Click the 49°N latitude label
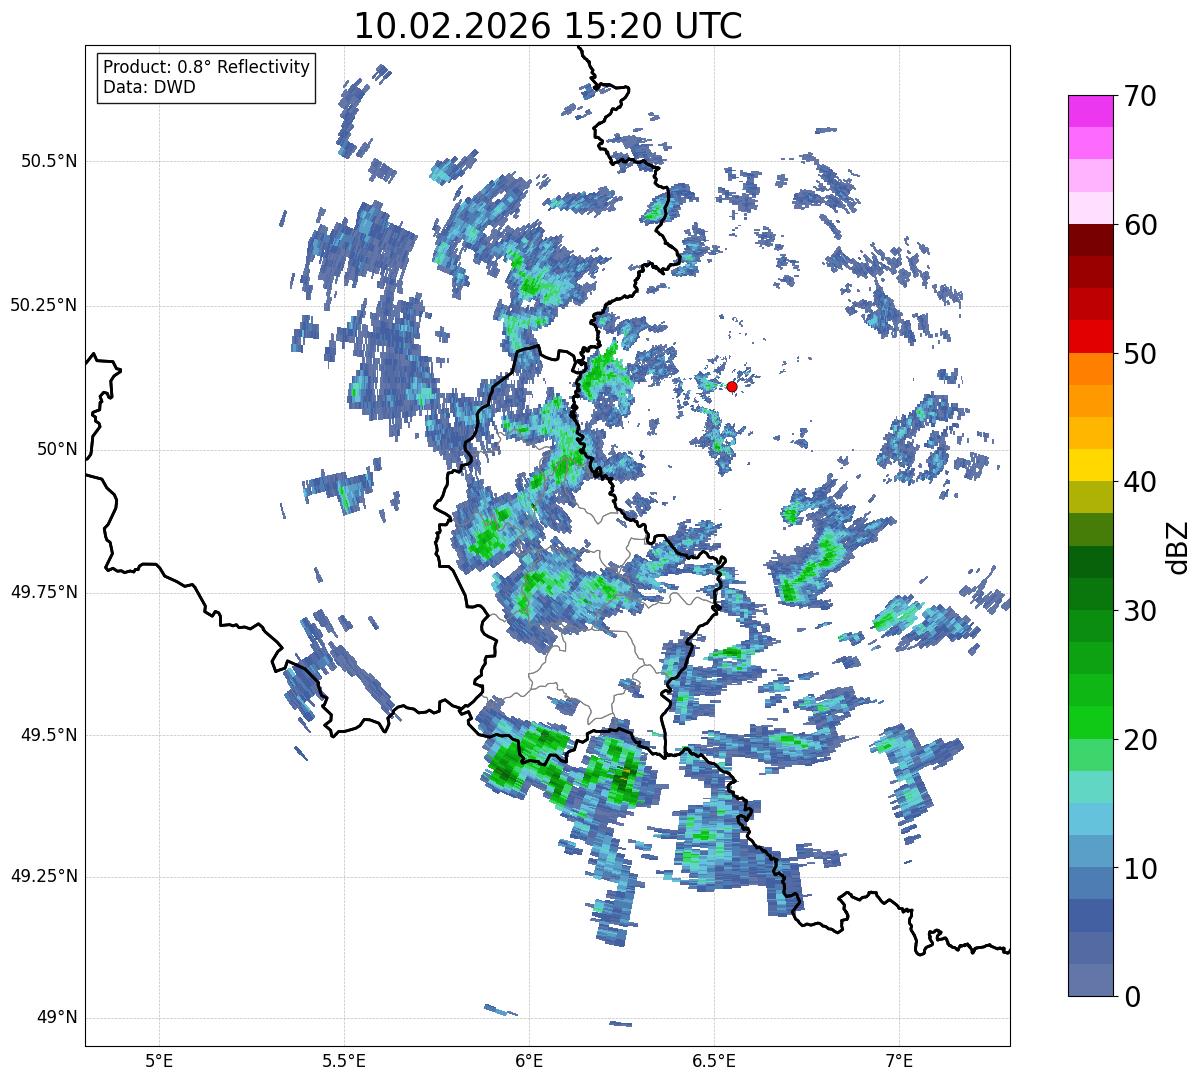The image size is (1202, 1081). [x=57, y=1018]
